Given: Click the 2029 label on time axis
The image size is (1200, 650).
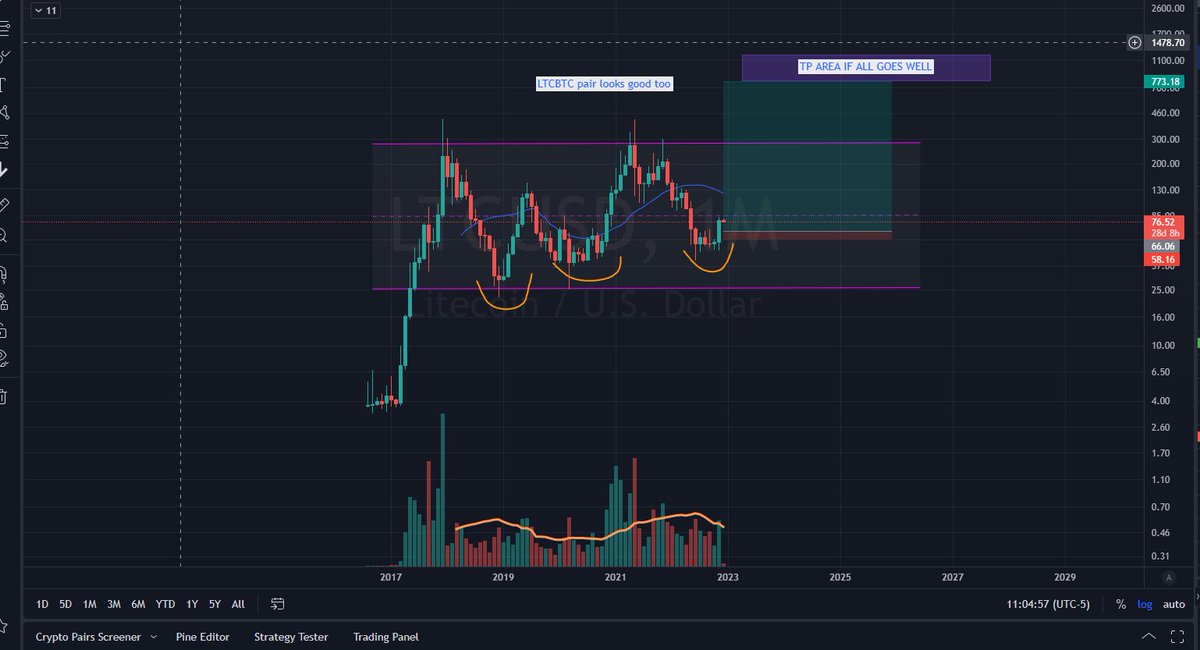Looking at the screenshot, I should [1065, 577].
